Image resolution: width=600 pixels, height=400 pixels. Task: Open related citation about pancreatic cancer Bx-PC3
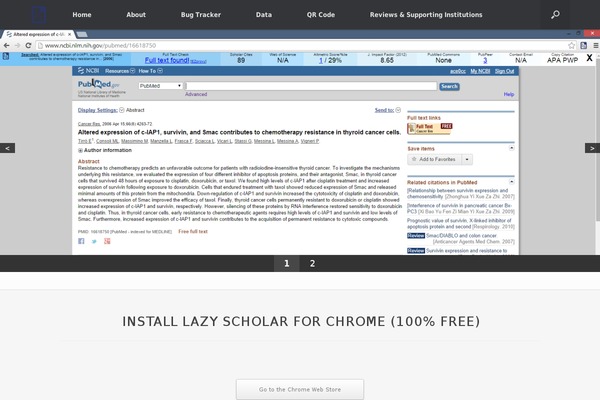point(460,208)
